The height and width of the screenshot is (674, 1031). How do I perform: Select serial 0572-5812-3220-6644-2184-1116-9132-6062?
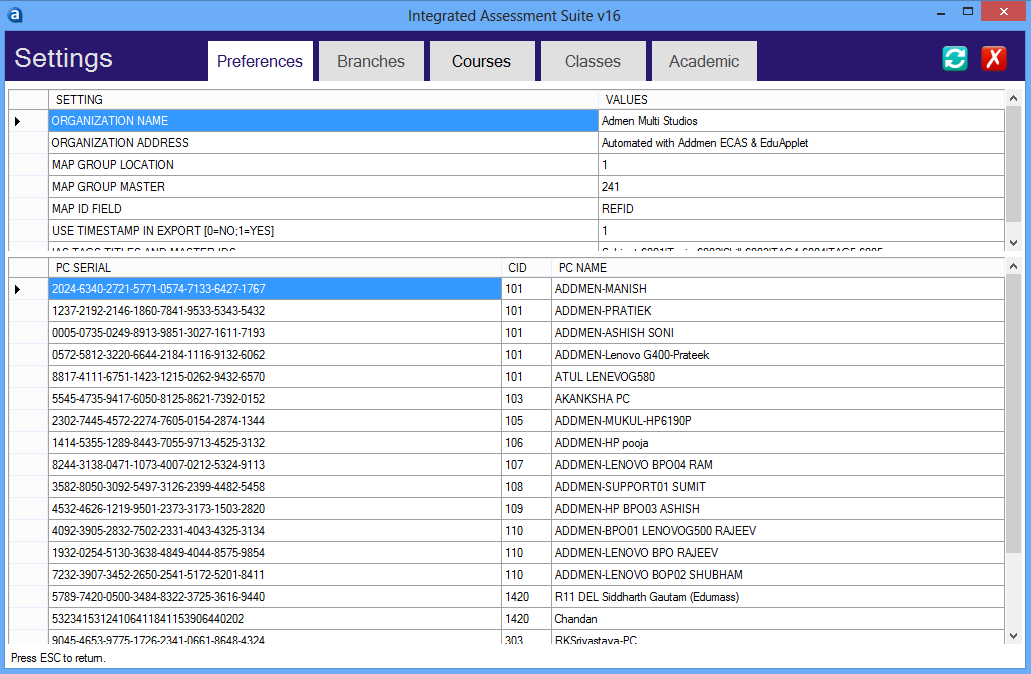click(x=275, y=355)
